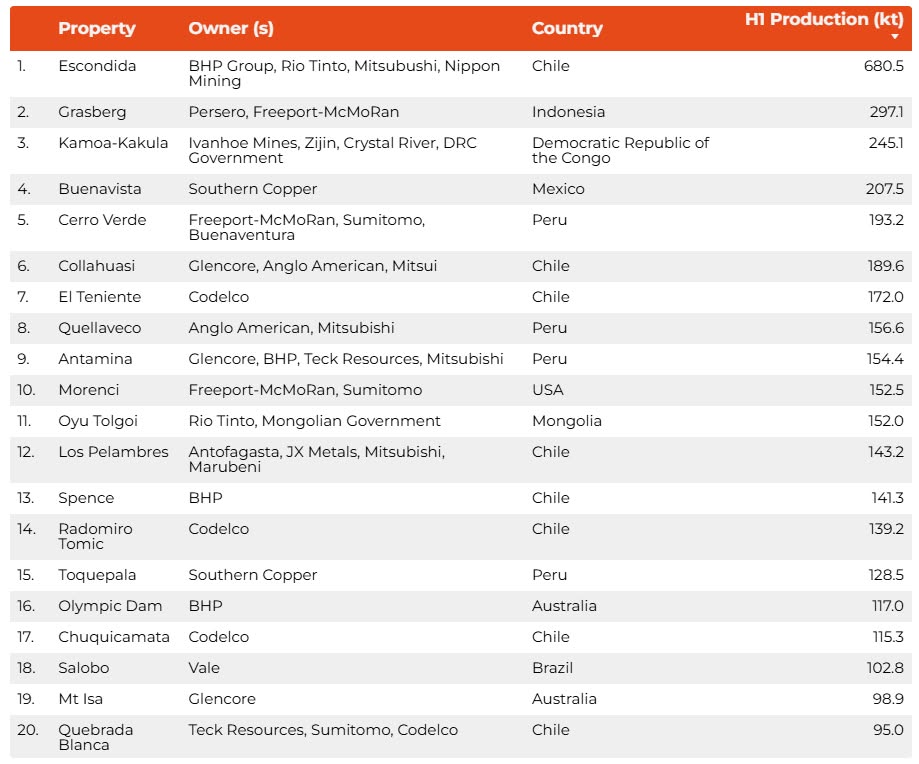Click the sort arrow under H1 Production
The width and height of the screenshot is (919, 764).
(895, 37)
